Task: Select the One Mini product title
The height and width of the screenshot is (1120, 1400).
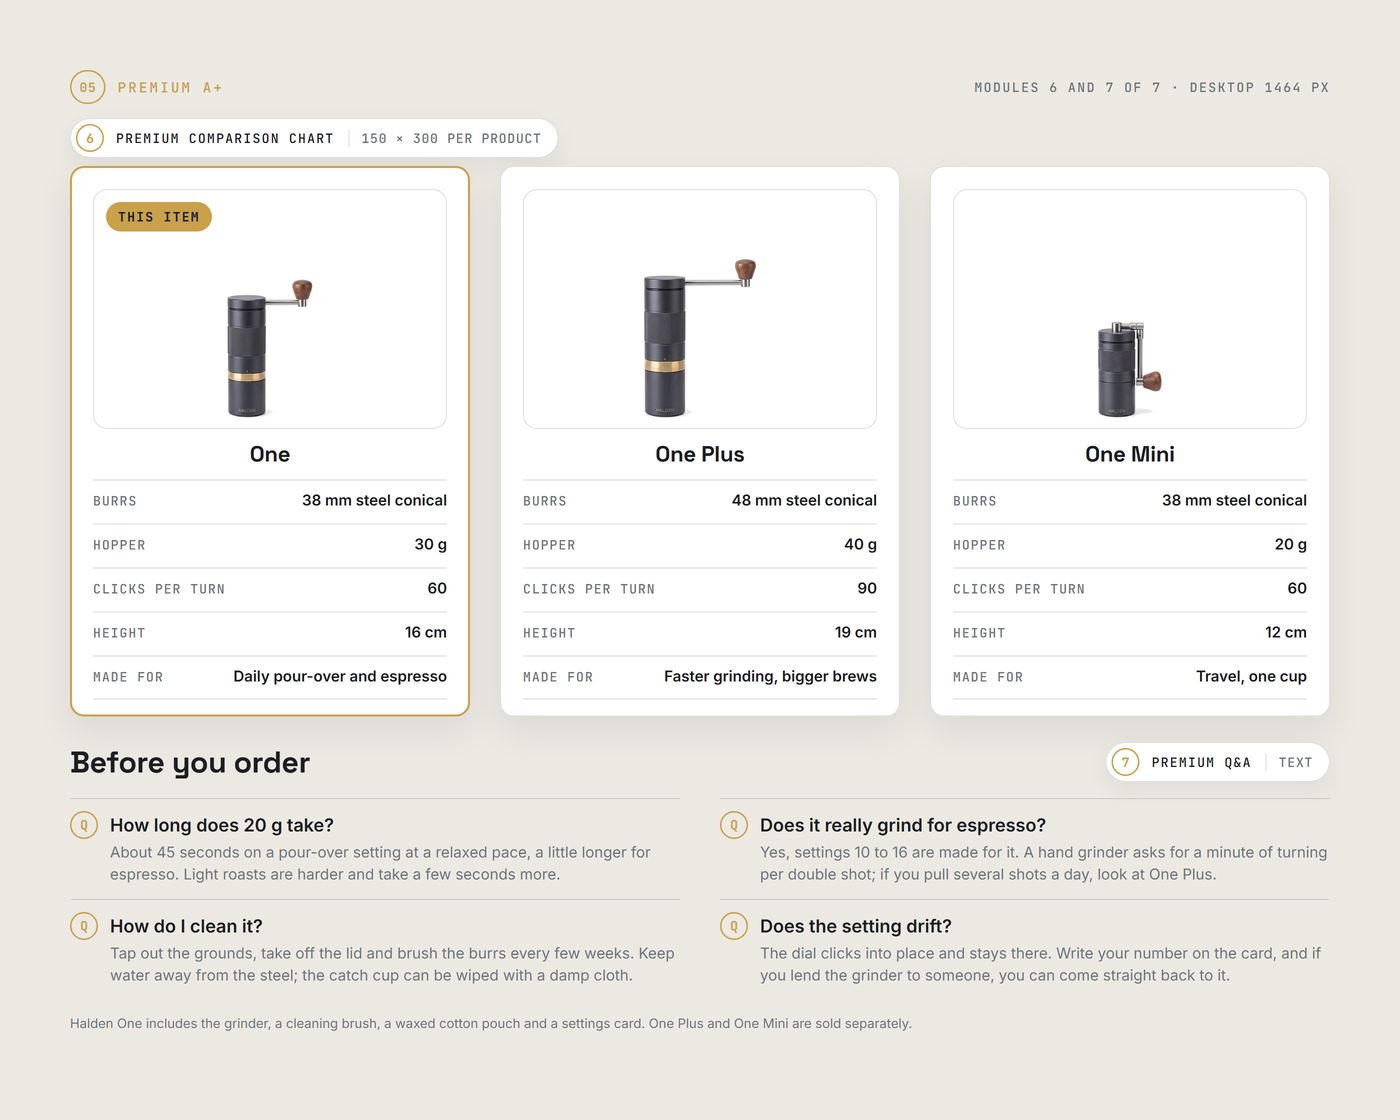Action: click(1130, 454)
